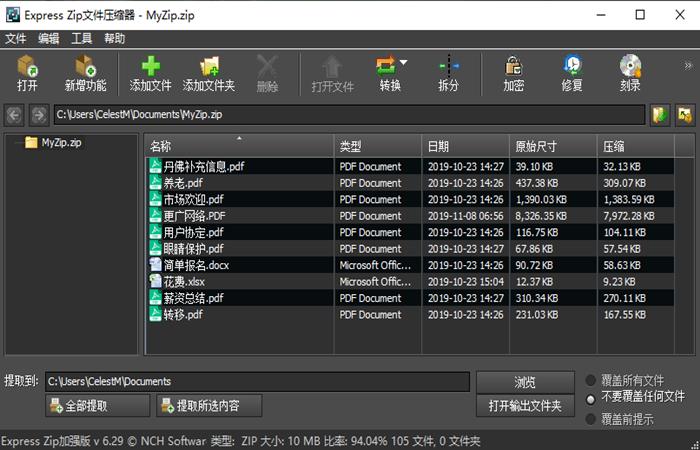Click the 加密 encrypt lock icon
The height and width of the screenshot is (450, 700).
514,66
